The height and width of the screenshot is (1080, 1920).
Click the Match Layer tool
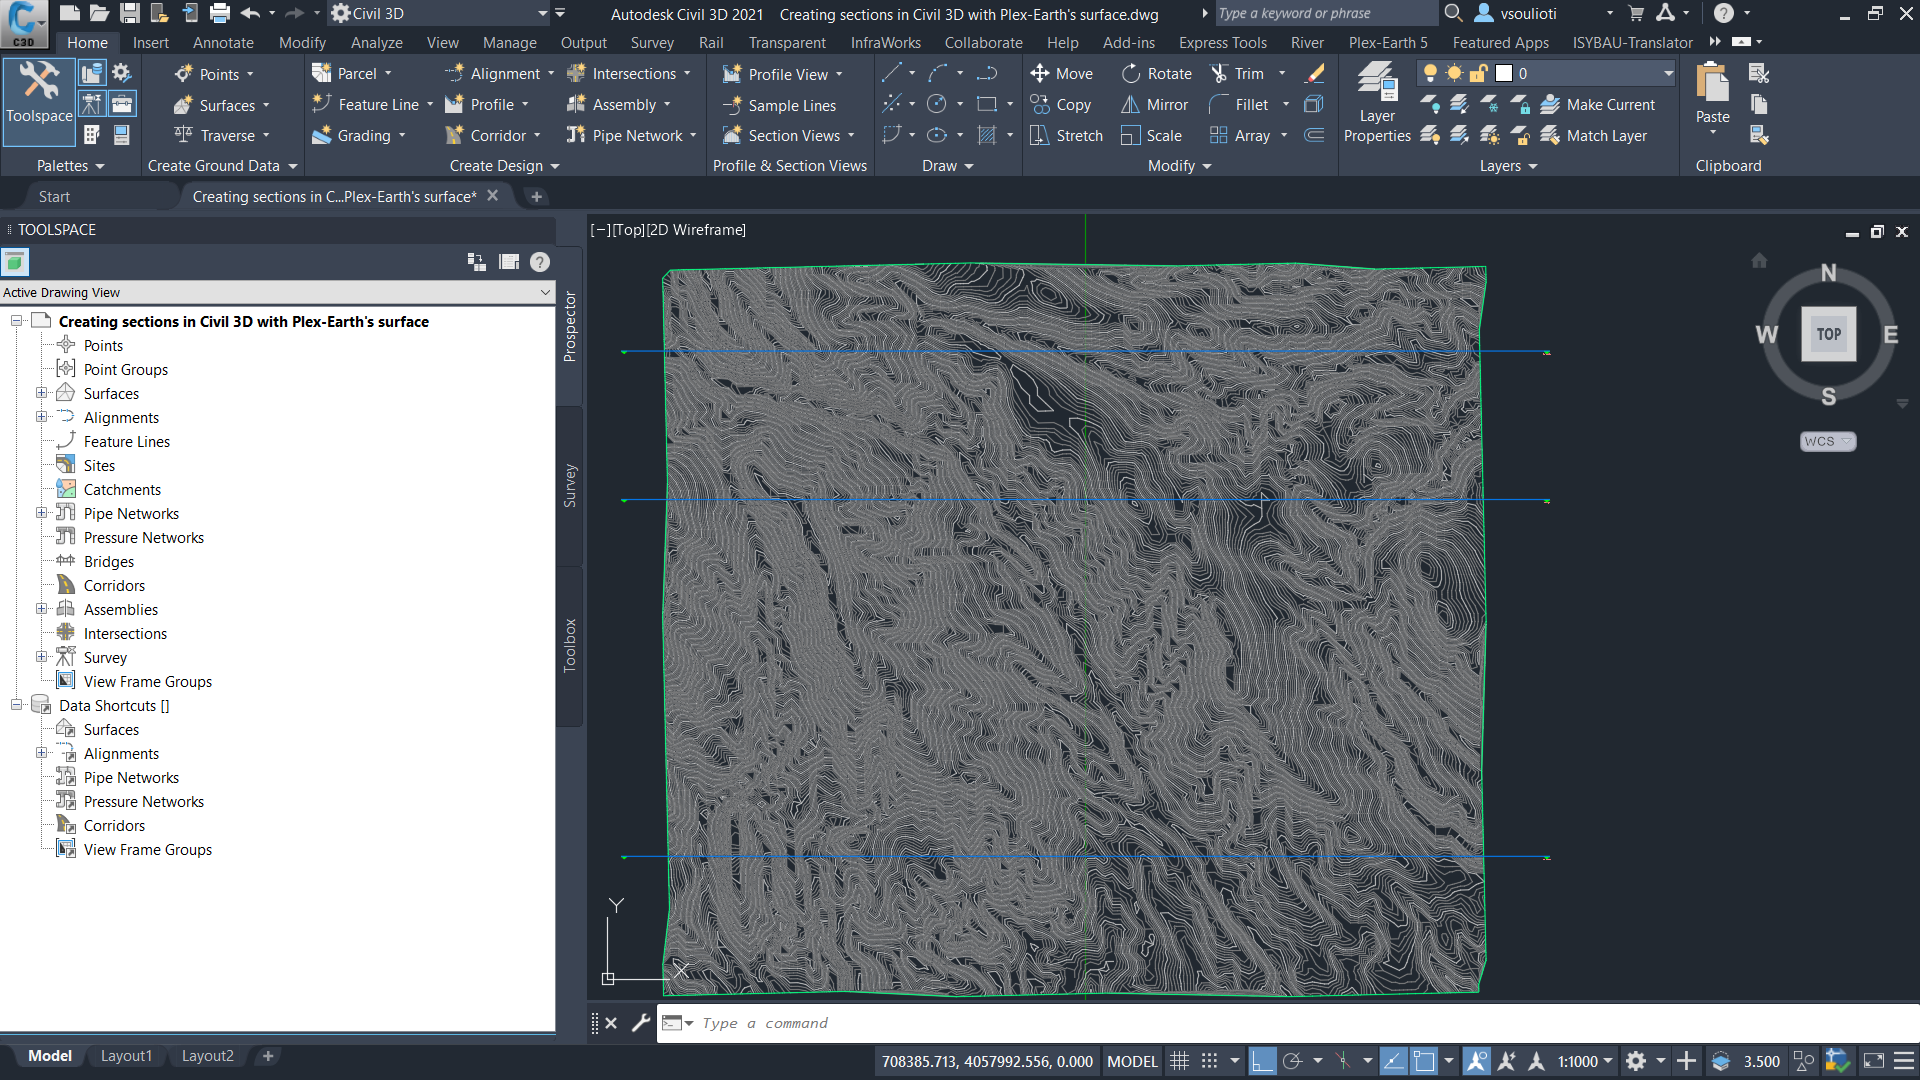pos(1594,135)
